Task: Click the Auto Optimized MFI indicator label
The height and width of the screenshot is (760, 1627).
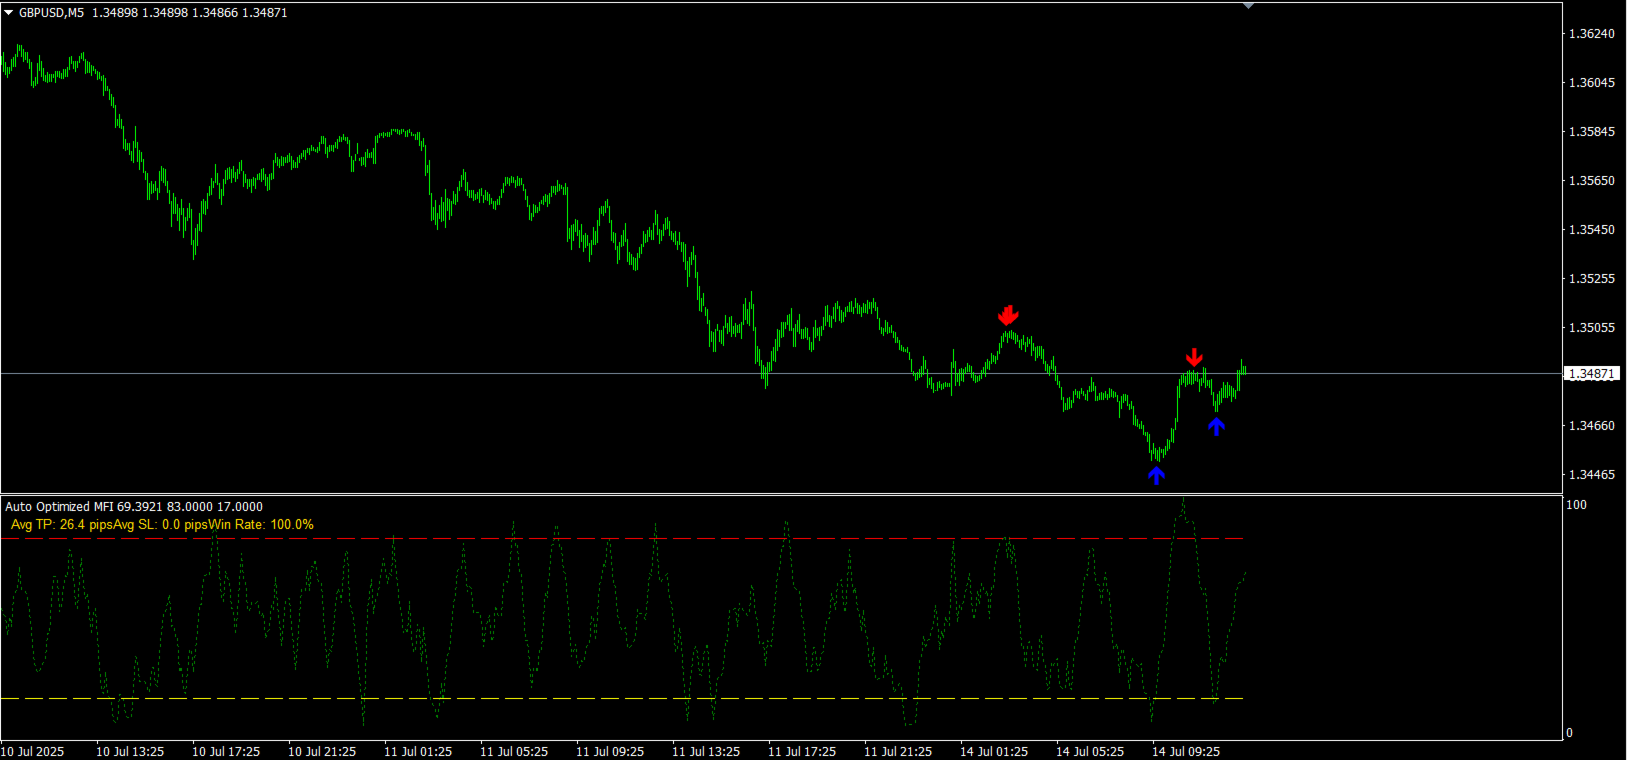Action: coord(59,507)
